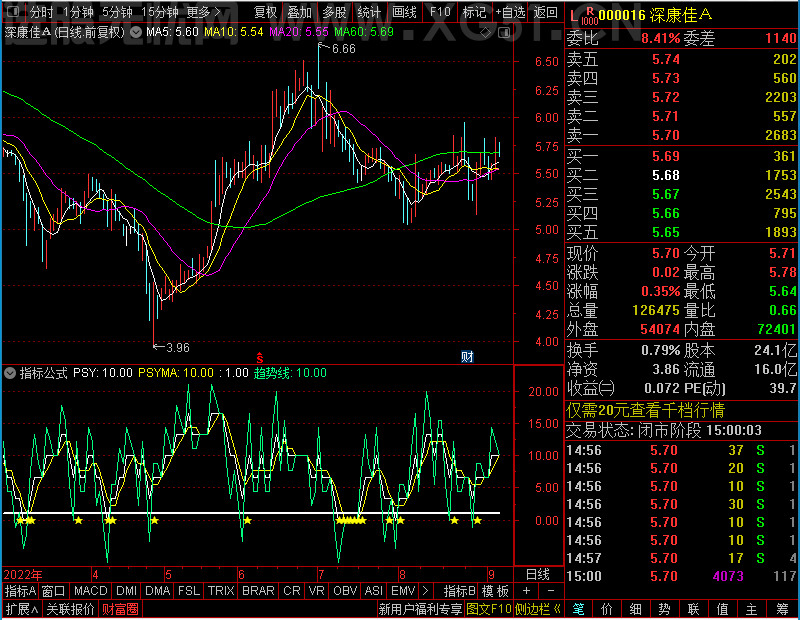Select the 主 main tab
Image resolution: width=800 pixels, height=620 pixels.
coord(752,609)
